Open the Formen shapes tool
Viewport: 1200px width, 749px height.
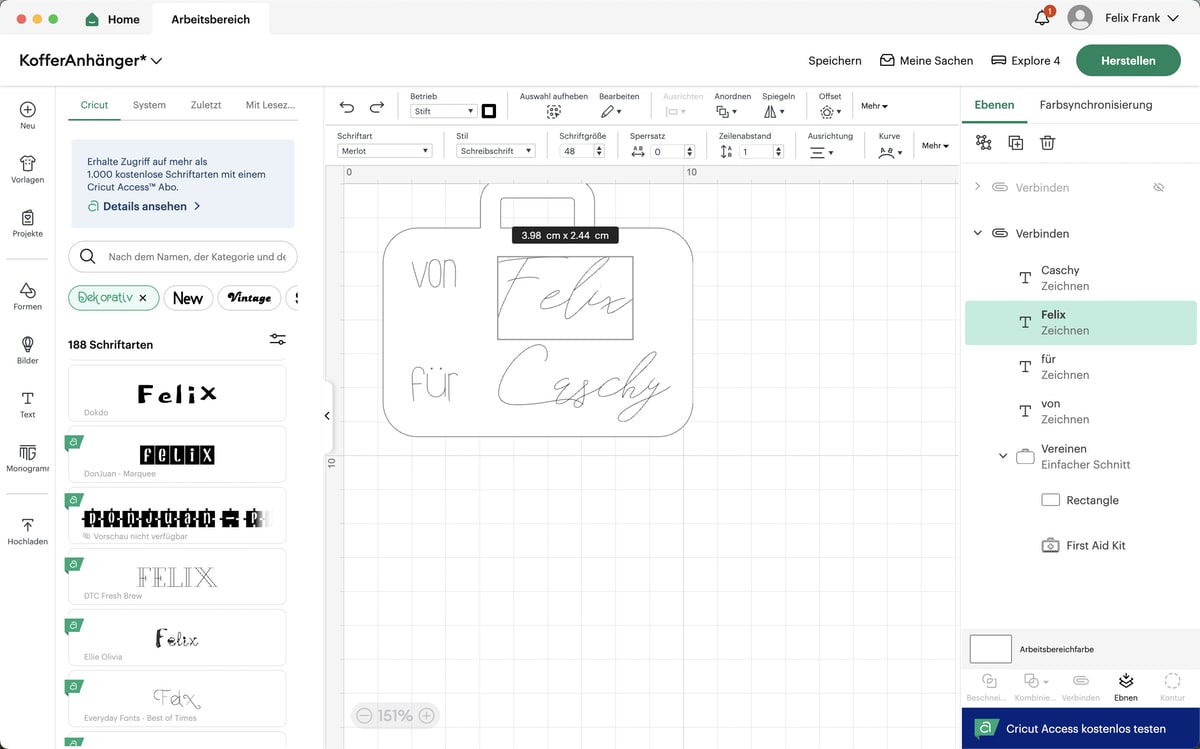(28, 295)
